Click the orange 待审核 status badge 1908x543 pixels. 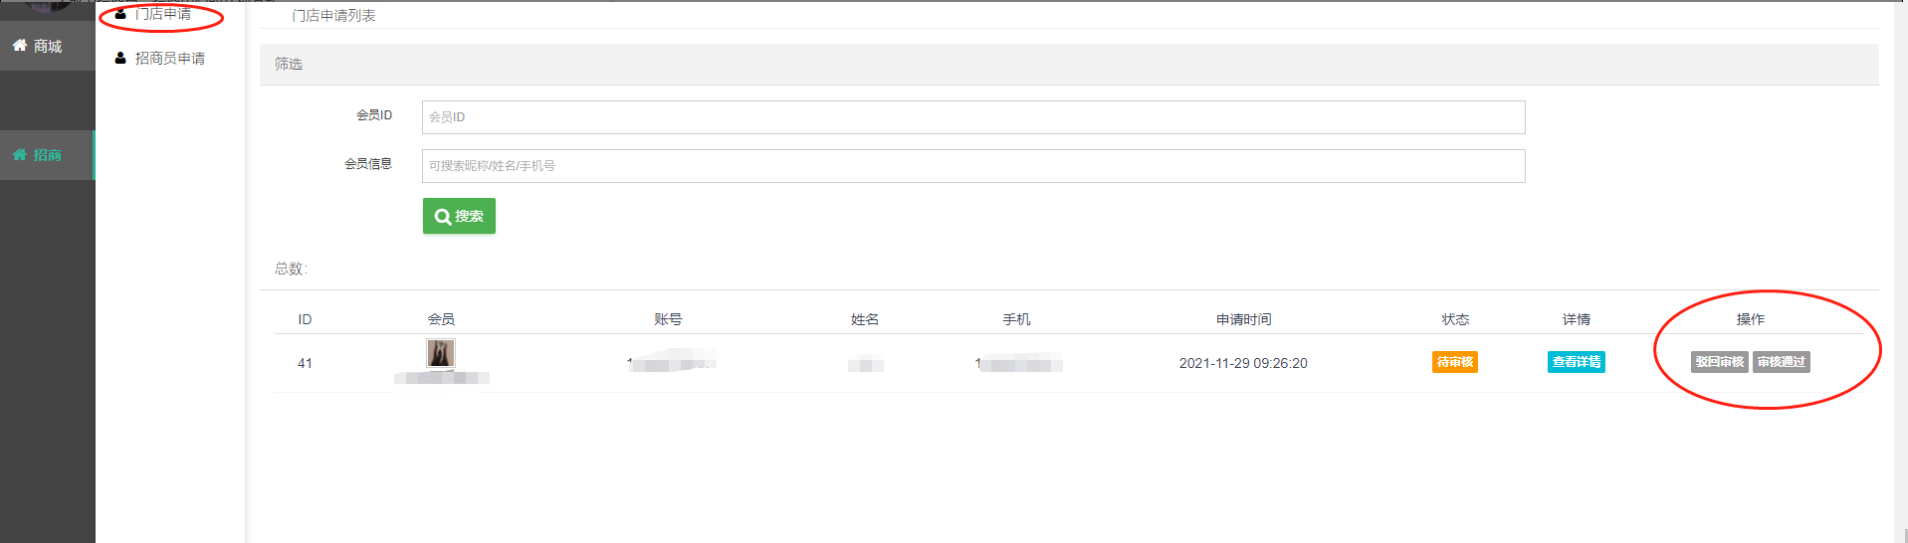[x=1454, y=362]
